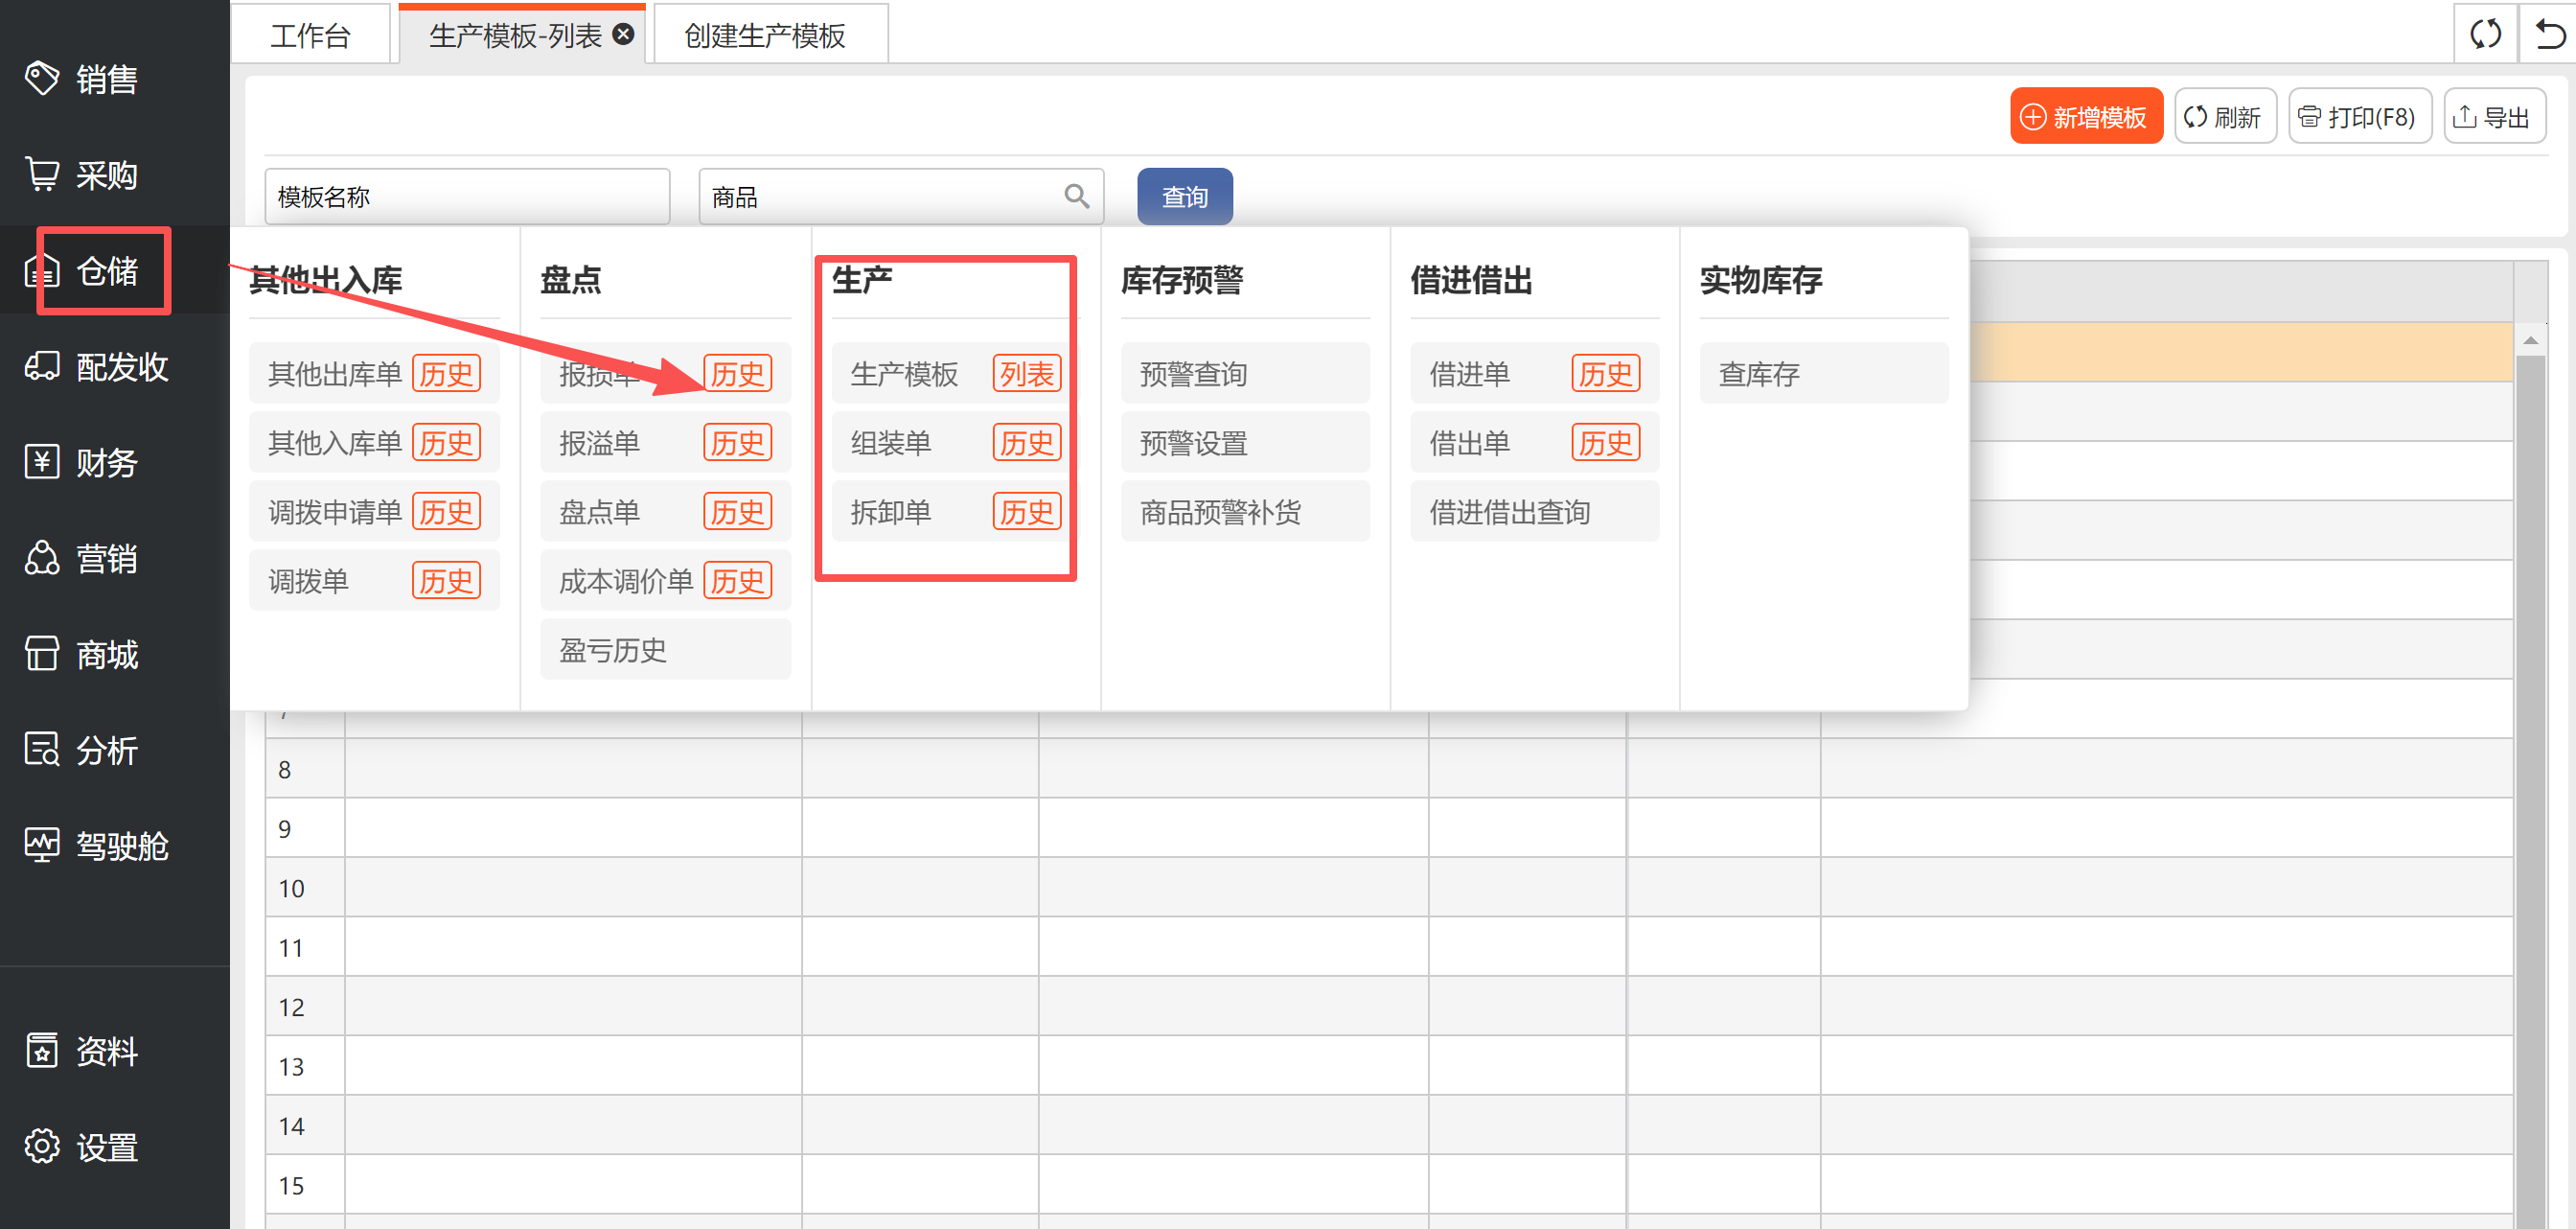Viewport: 2576px width, 1229px height.
Task: Open 历史 for 其他出库单
Action: [446, 374]
